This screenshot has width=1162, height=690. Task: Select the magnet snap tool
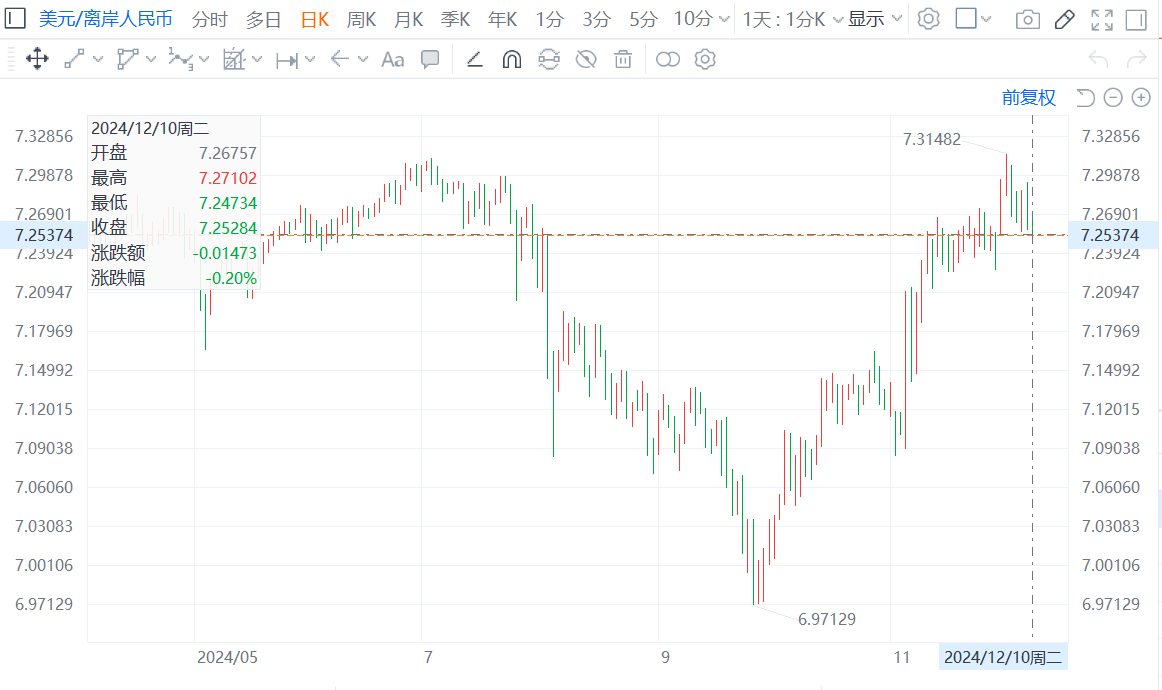coord(511,59)
